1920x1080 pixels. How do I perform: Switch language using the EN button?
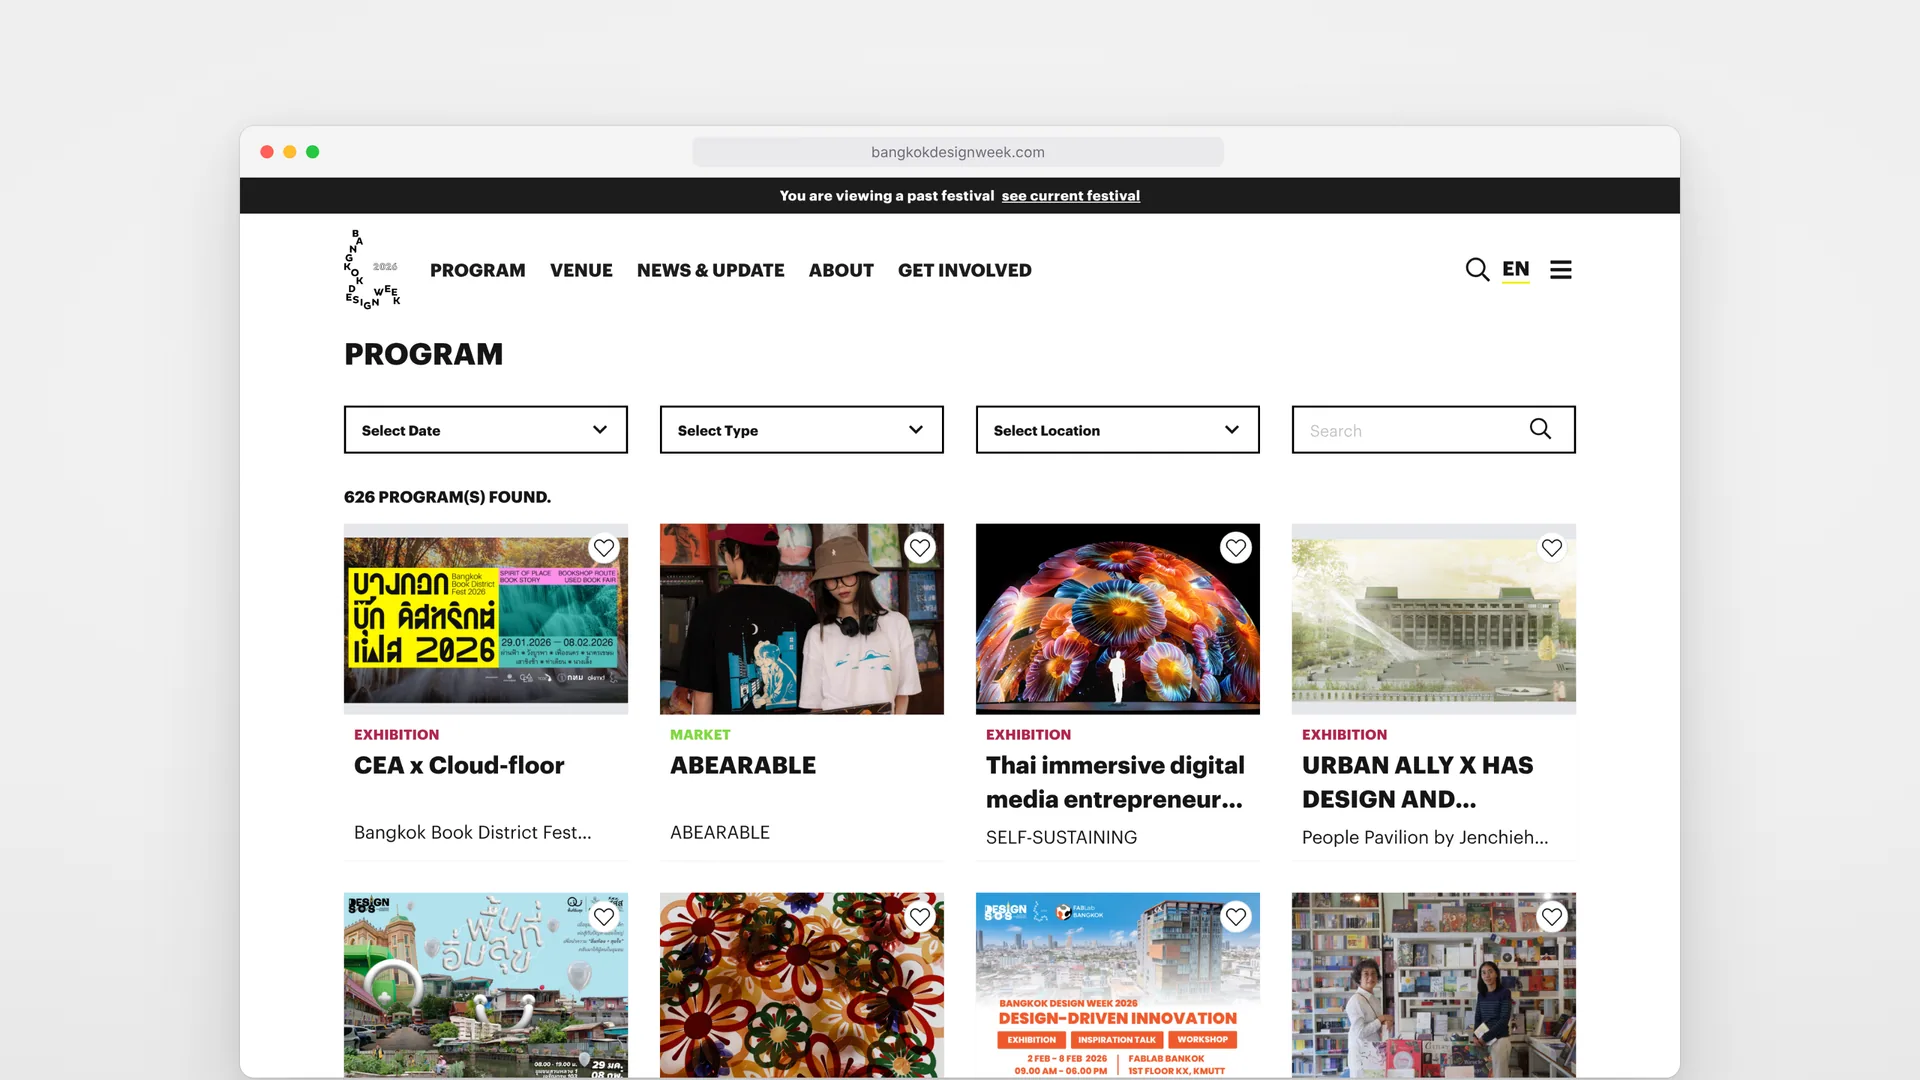pos(1516,270)
